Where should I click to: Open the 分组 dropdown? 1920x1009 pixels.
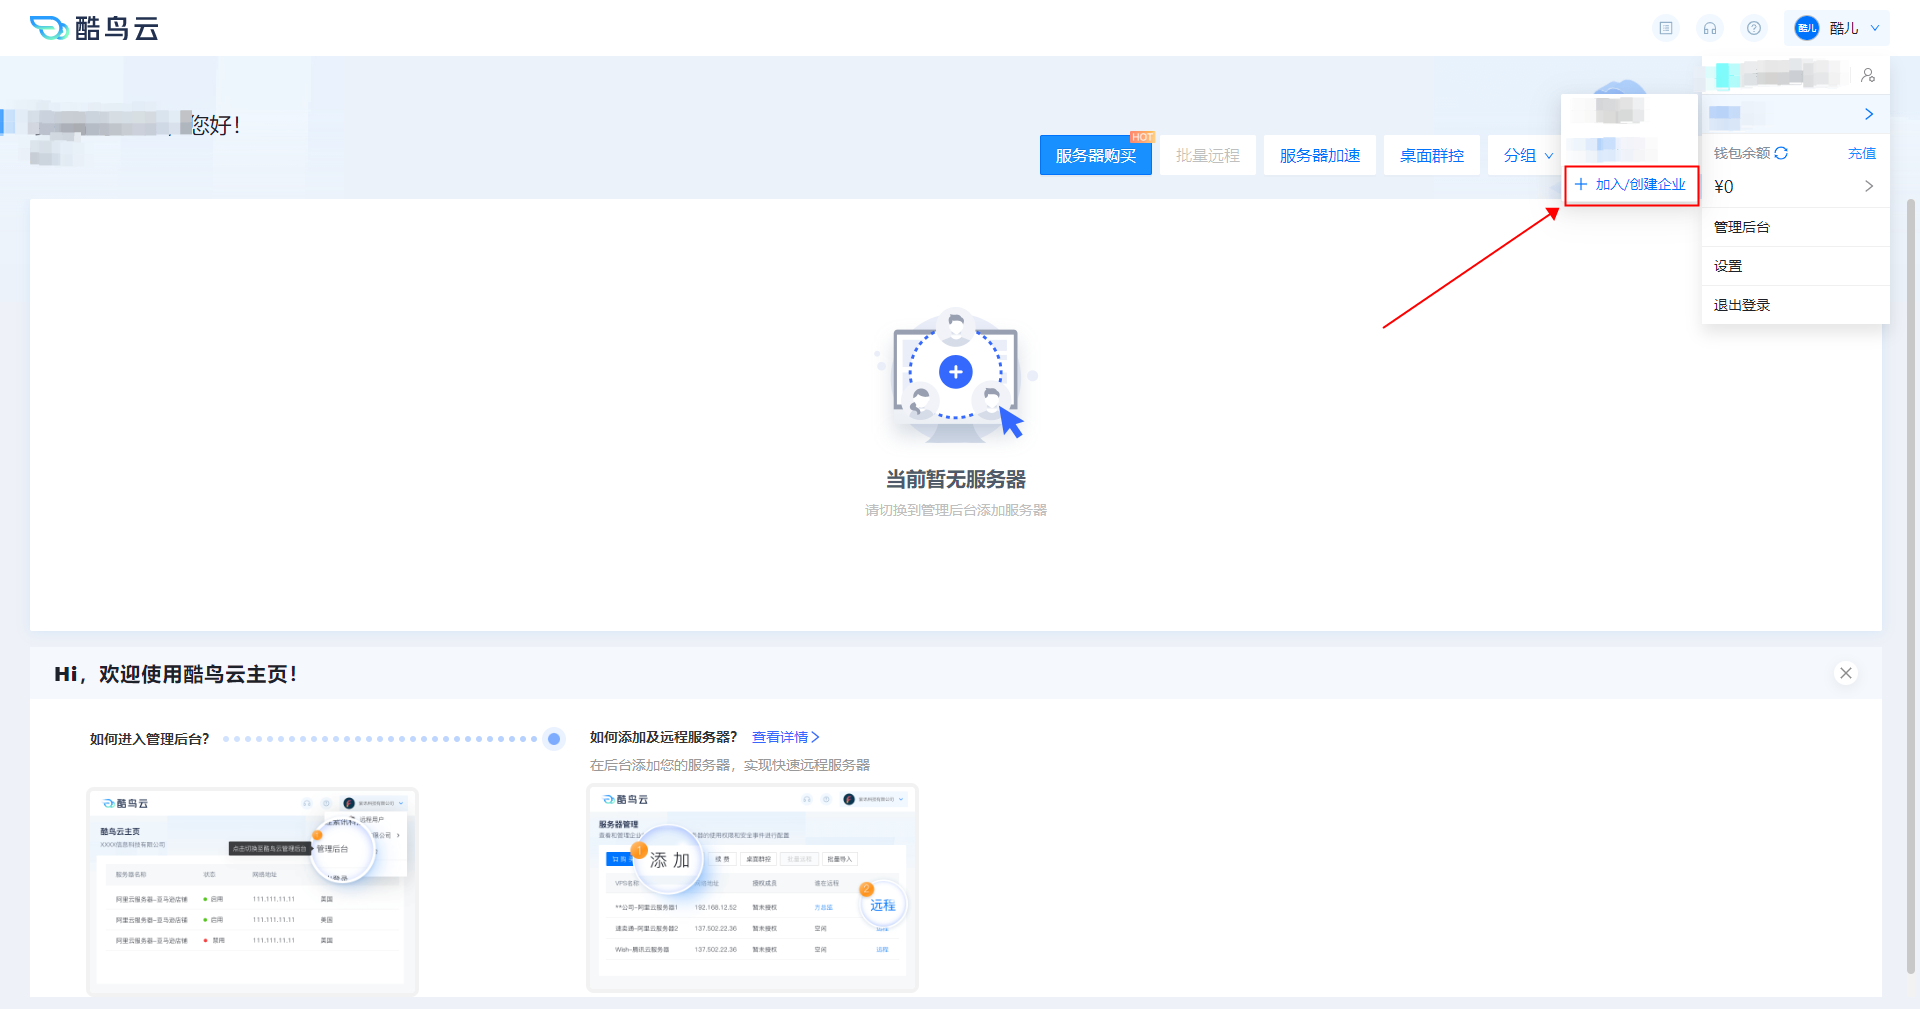[1528, 155]
